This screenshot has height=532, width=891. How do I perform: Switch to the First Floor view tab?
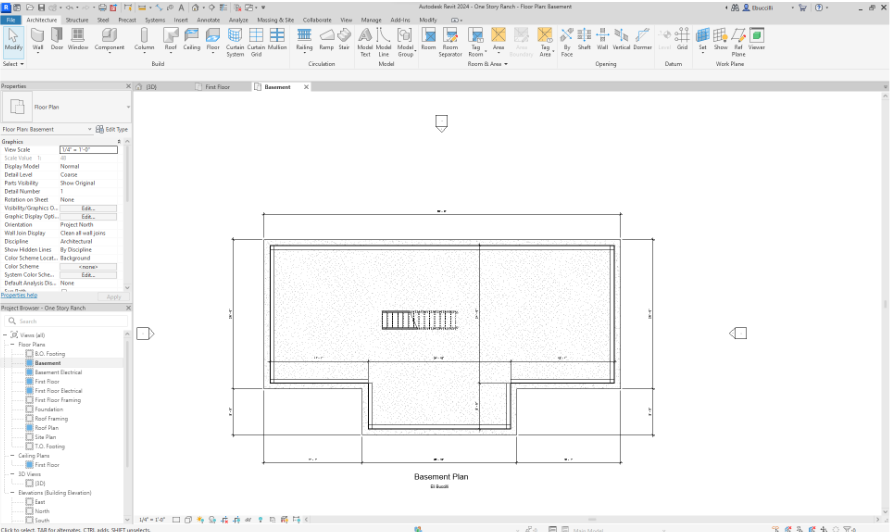pyautogui.click(x=218, y=87)
